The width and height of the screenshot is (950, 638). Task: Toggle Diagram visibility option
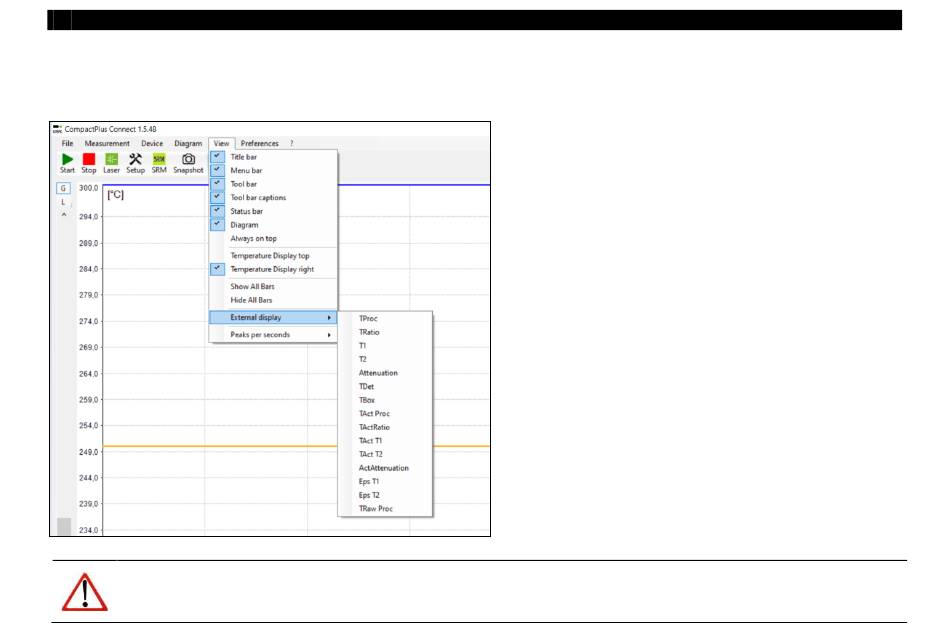point(273,225)
